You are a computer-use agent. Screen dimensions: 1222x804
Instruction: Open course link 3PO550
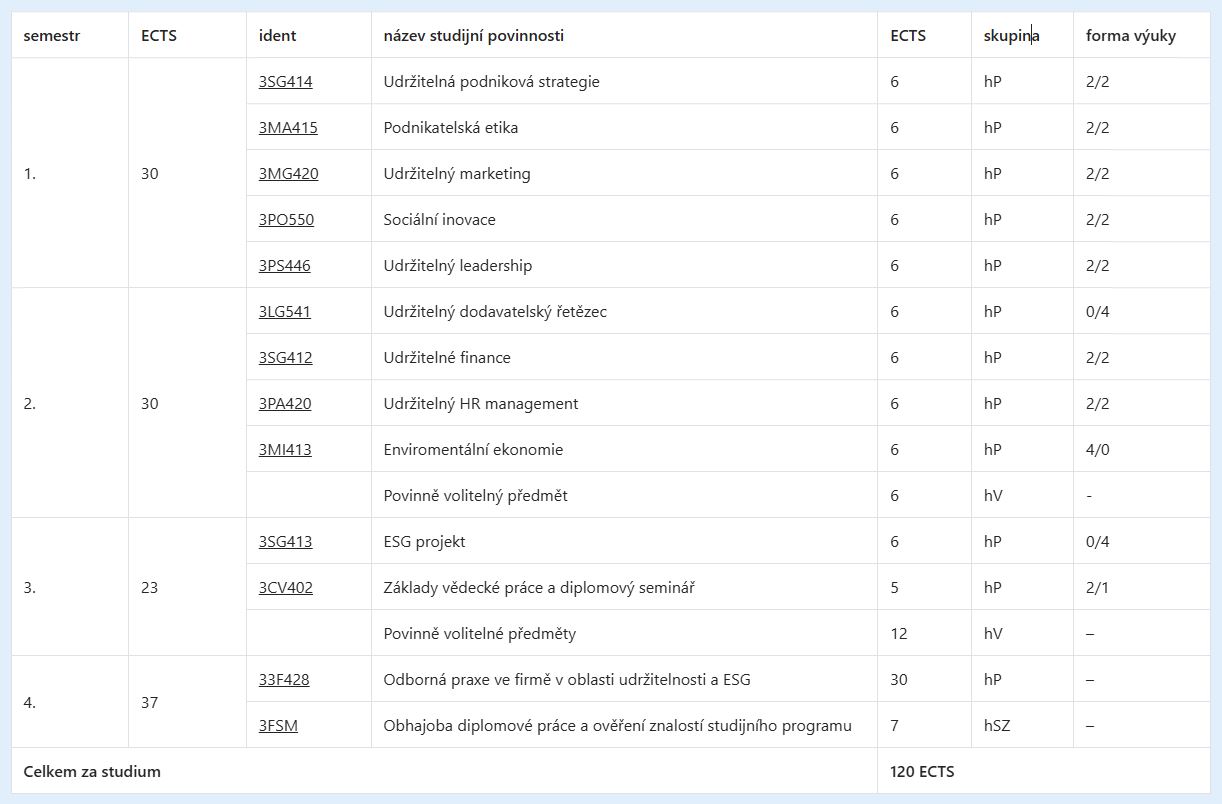(286, 220)
